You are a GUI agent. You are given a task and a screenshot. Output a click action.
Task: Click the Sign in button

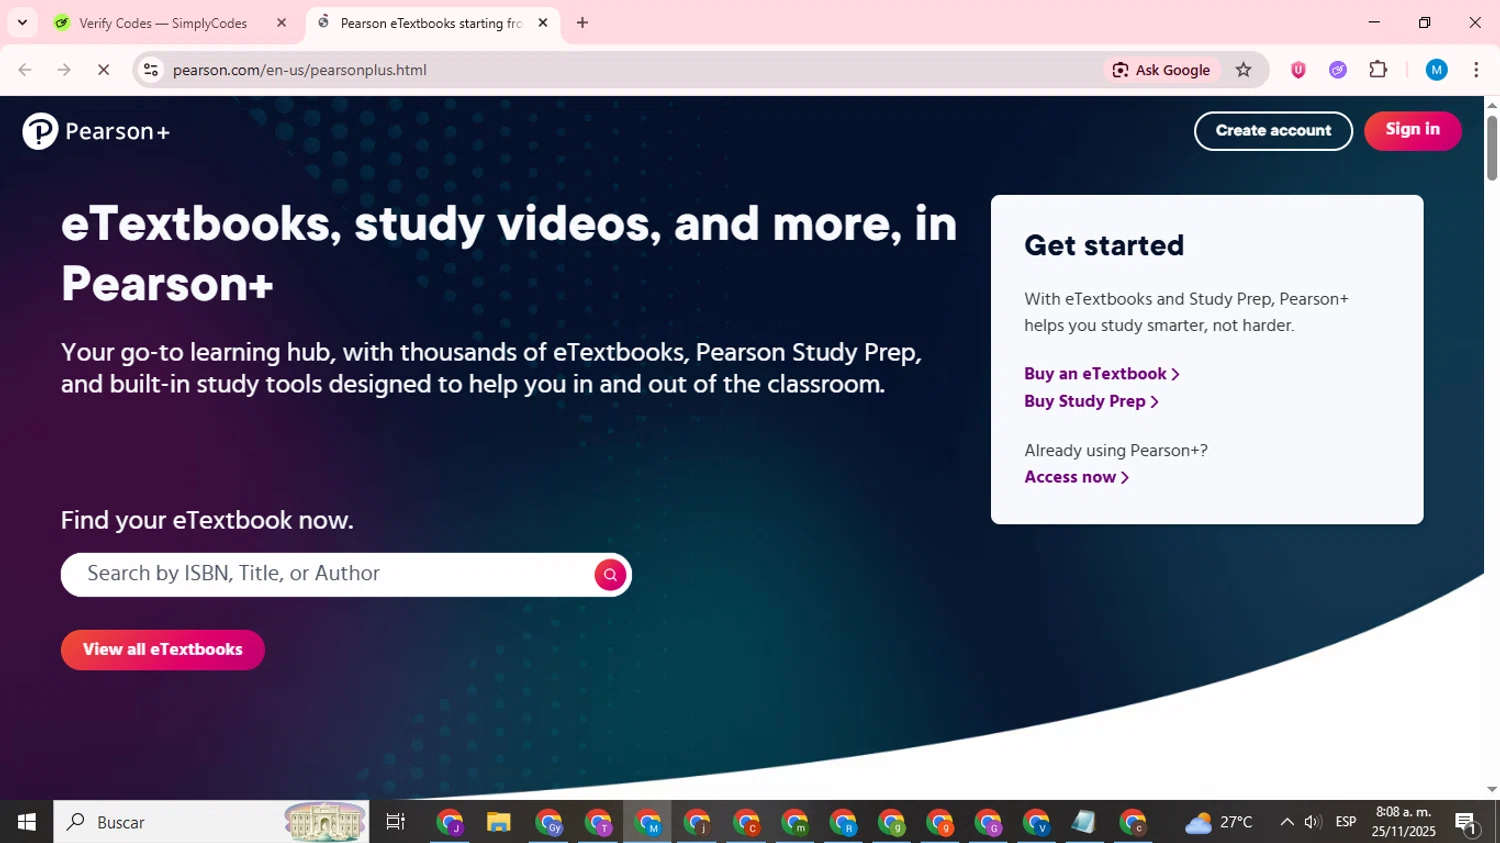[1413, 130]
